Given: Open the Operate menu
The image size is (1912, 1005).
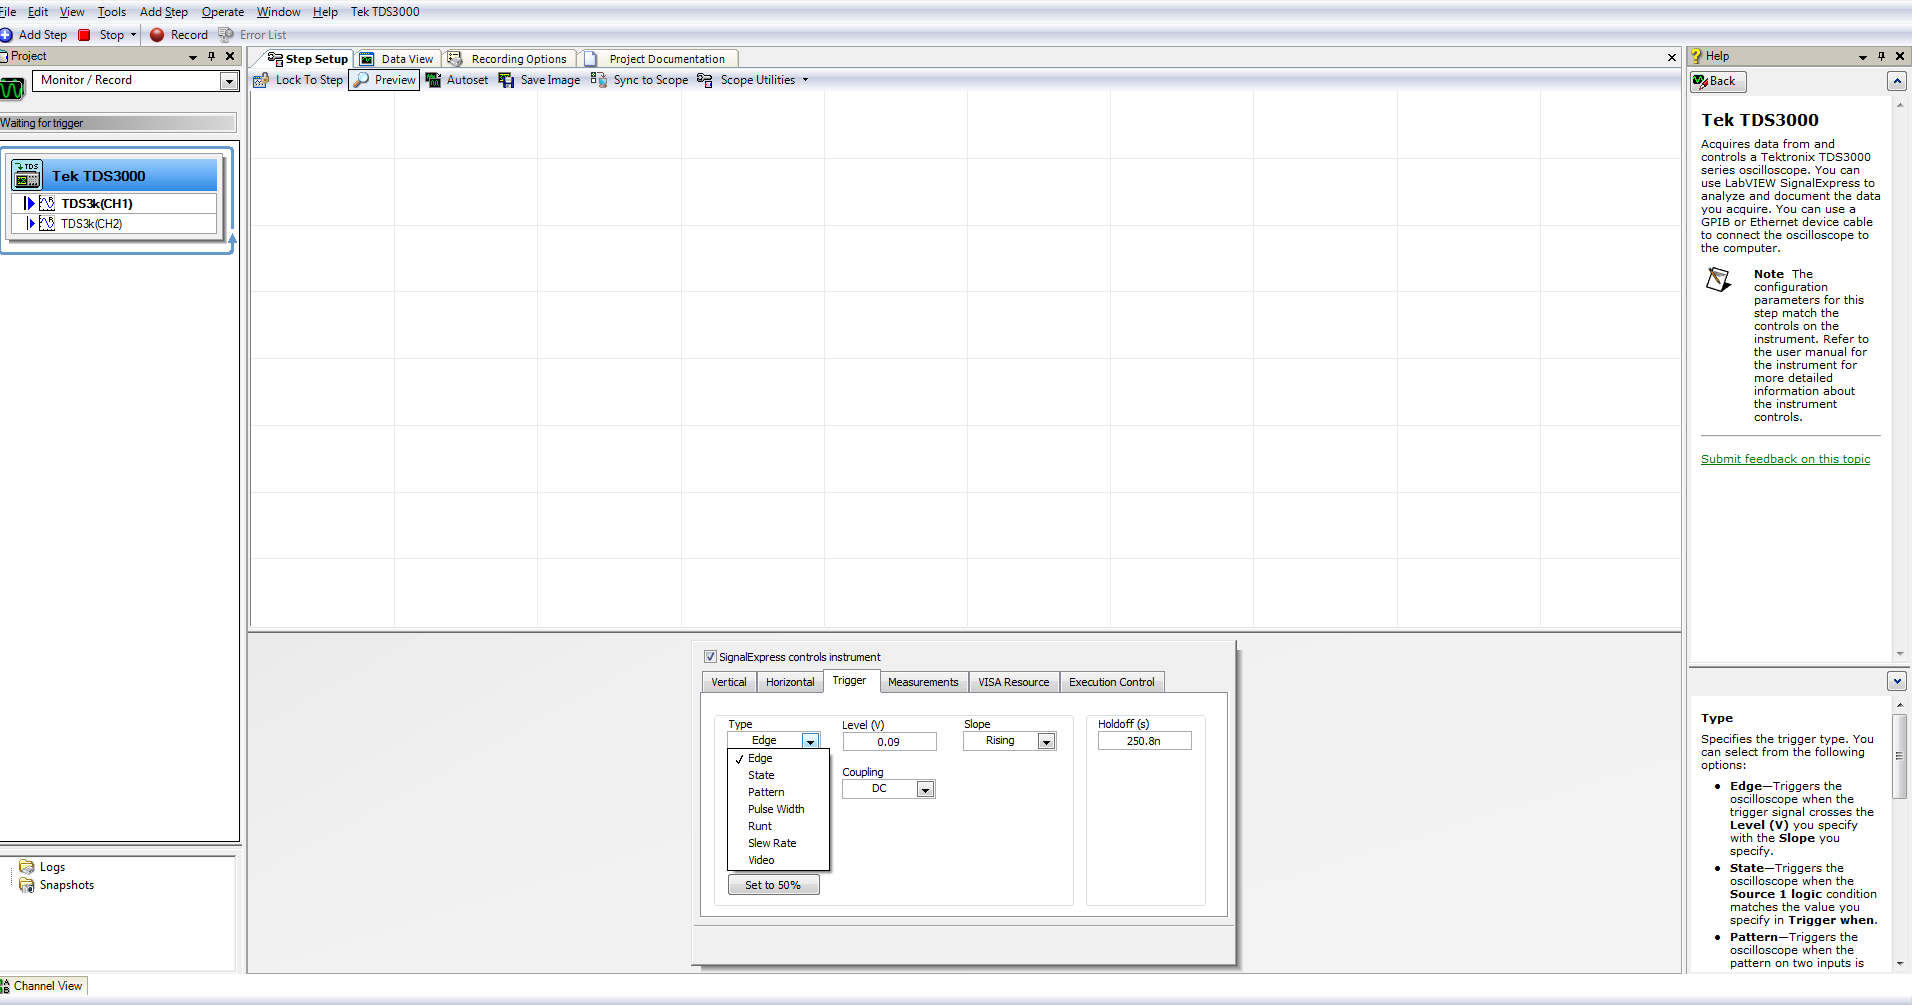Looking at the screenshot, I should (223, 12).
